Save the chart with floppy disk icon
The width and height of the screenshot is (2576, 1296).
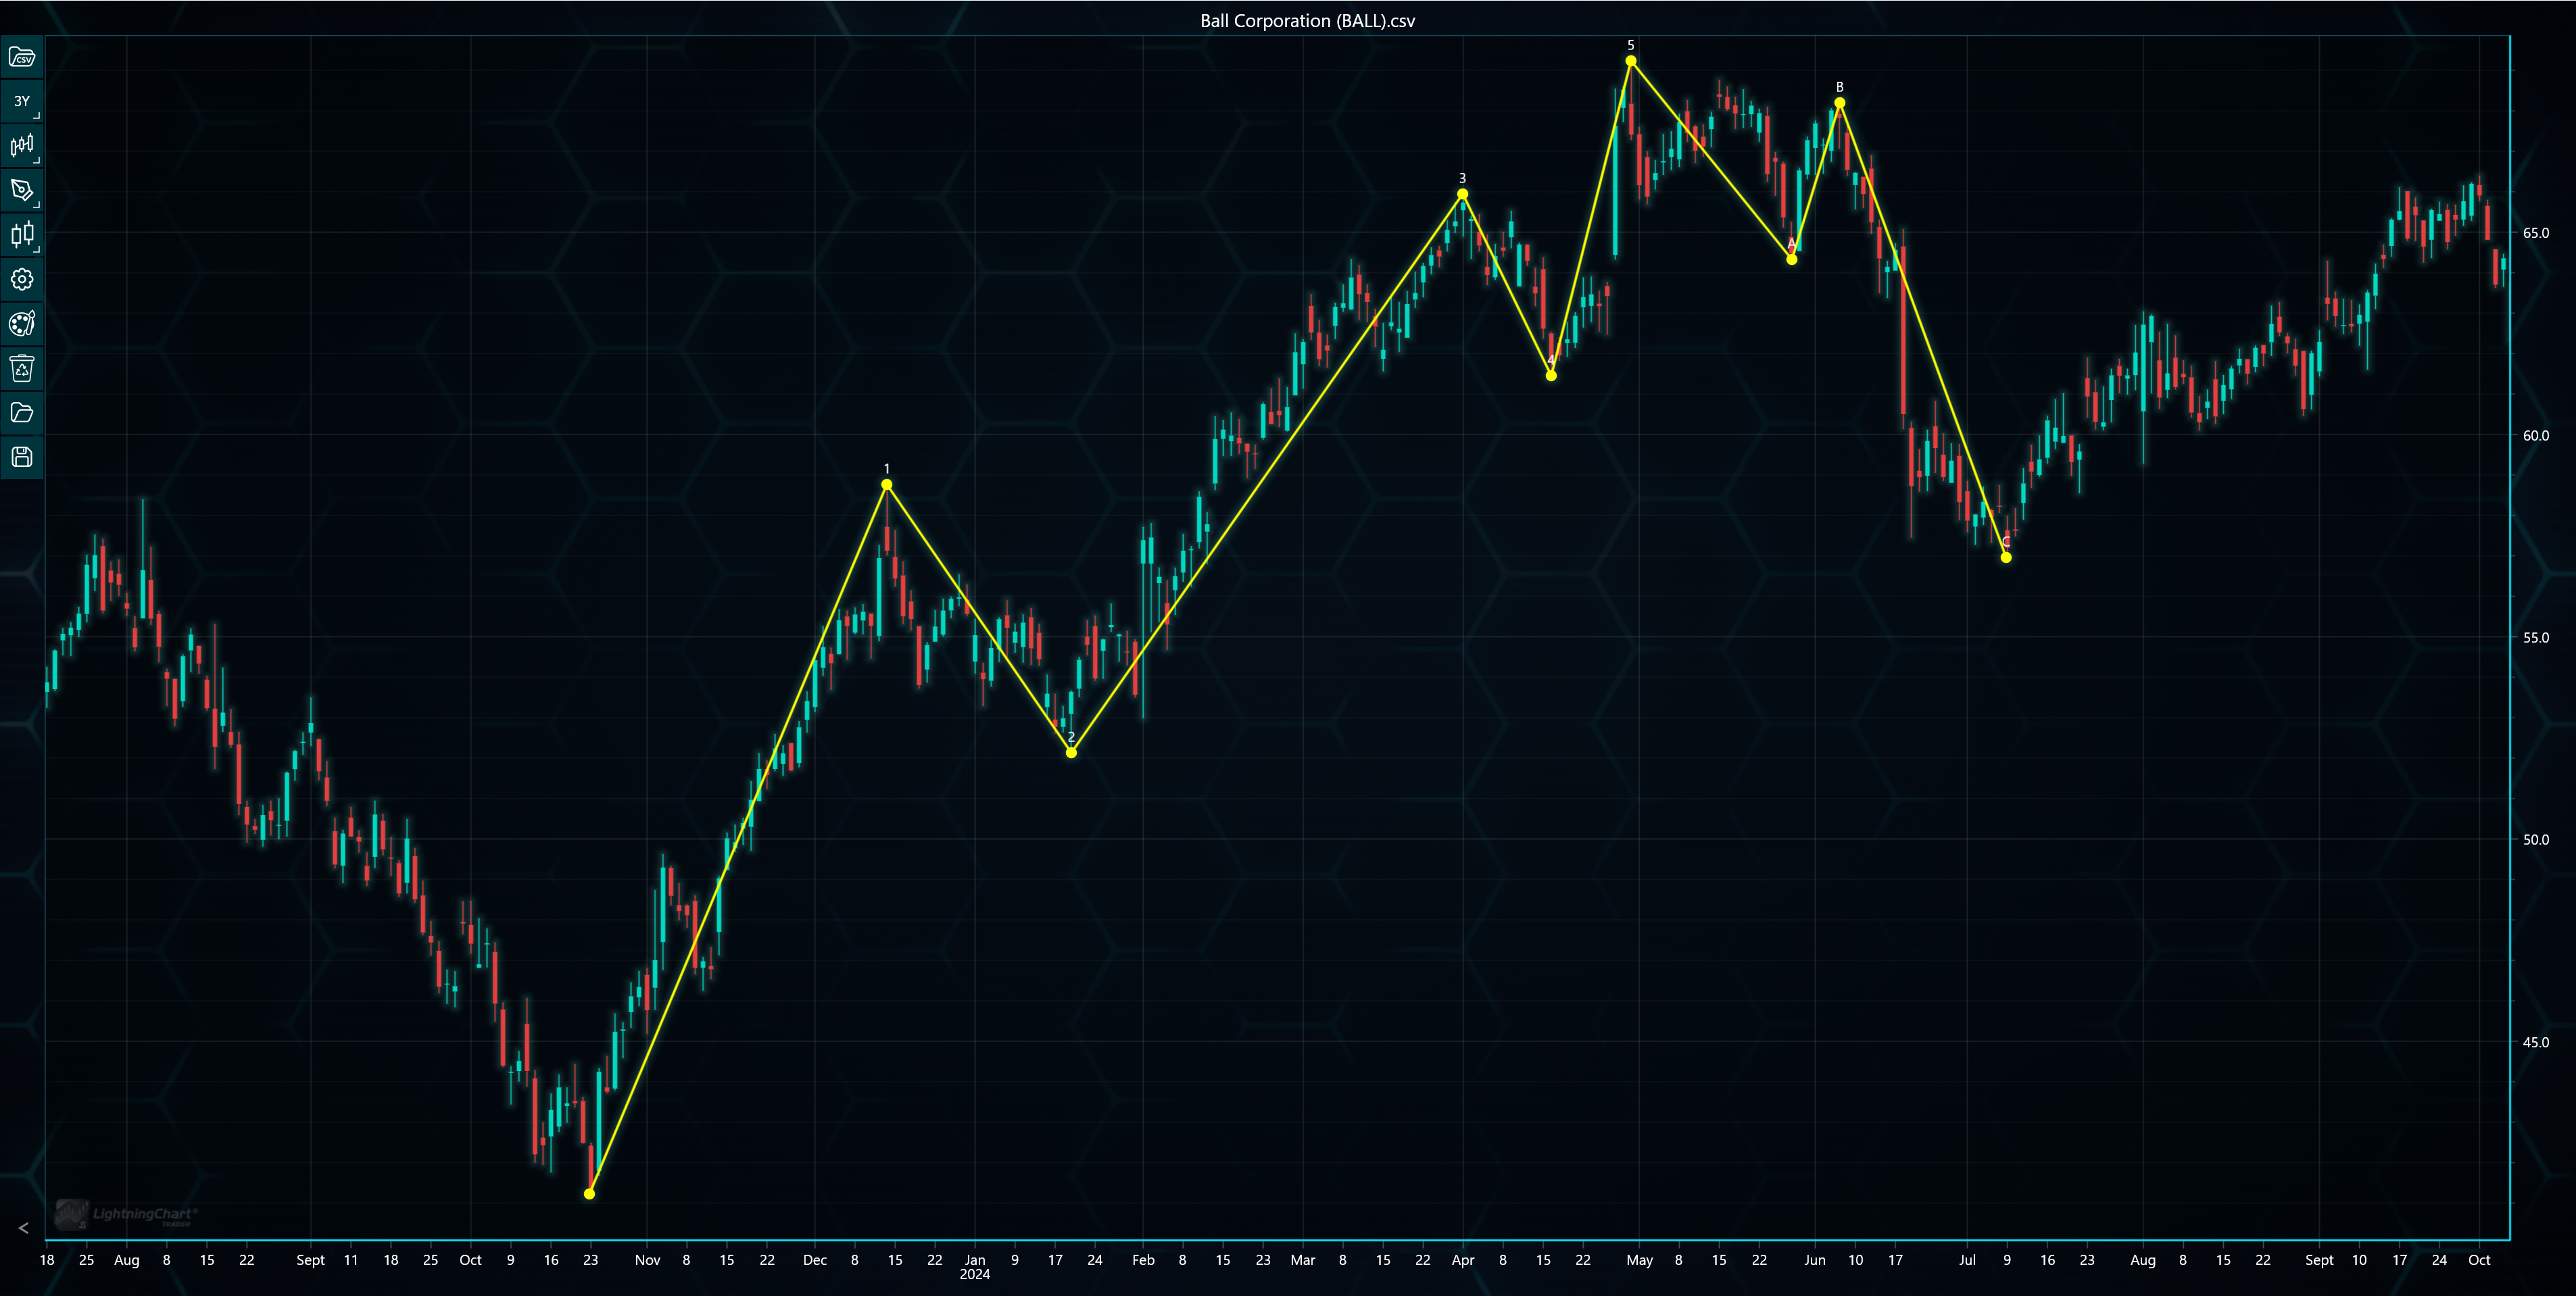pyautogui.click(x=22, y=457)
